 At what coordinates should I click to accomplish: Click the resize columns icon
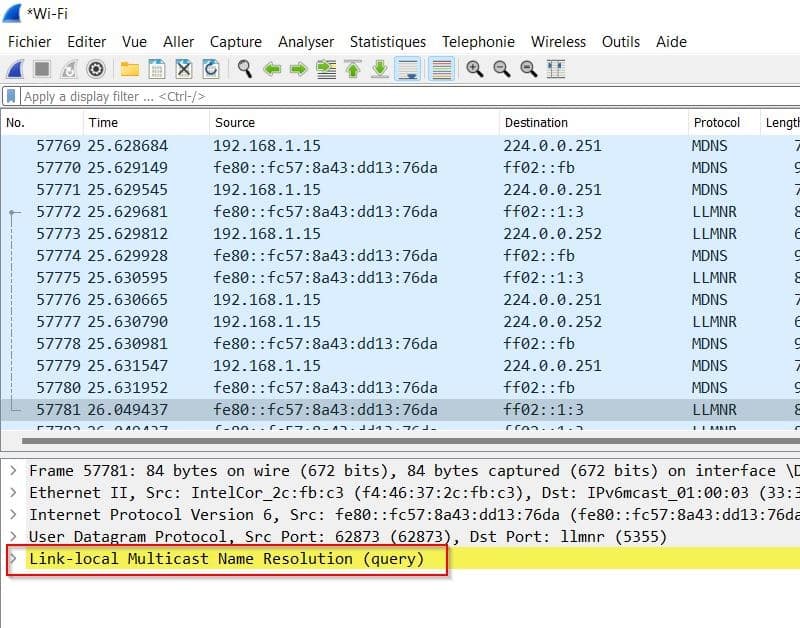[x=556, y=69]
